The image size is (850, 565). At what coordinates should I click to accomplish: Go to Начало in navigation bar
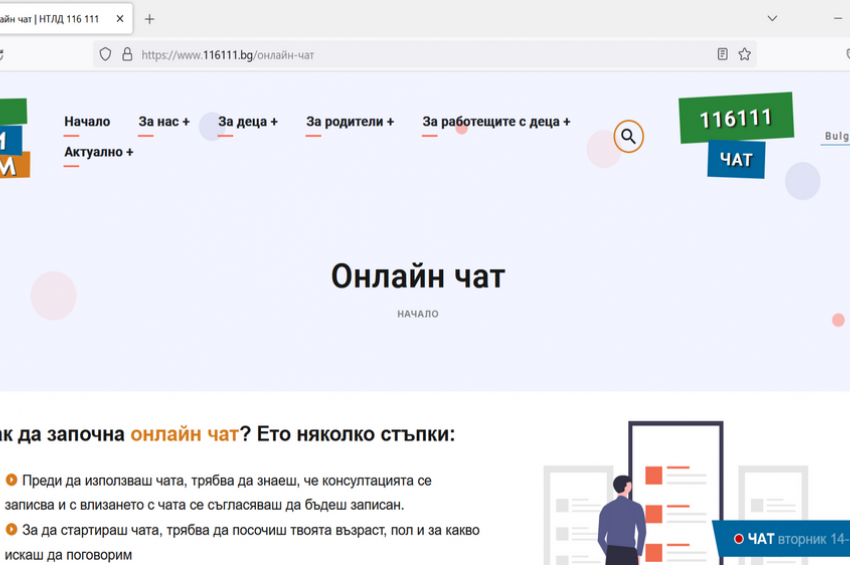tap(87, 122)
